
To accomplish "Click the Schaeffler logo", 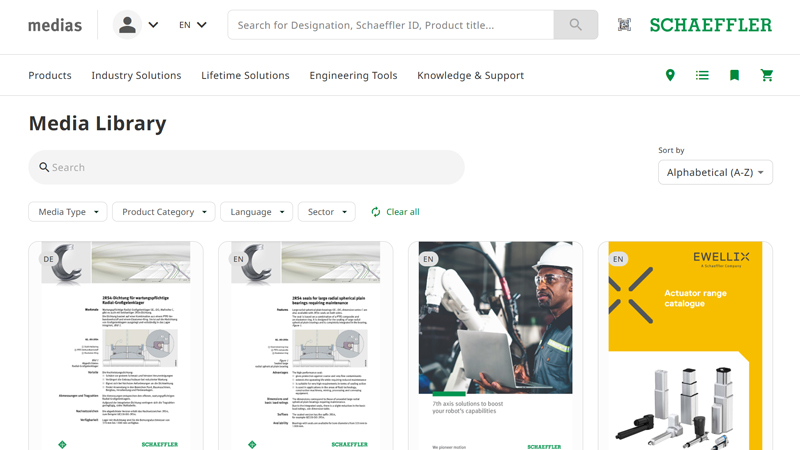I will (x=710, y=25).
